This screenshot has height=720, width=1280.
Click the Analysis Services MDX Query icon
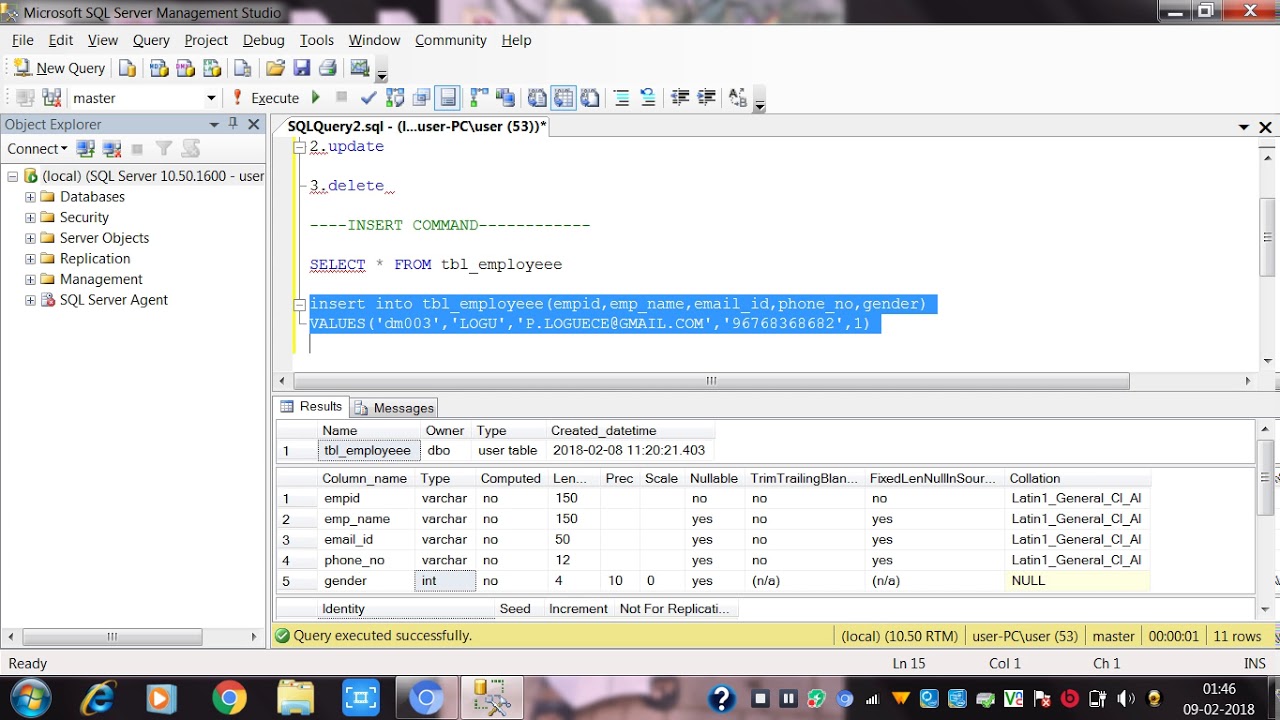pos(159,68)
